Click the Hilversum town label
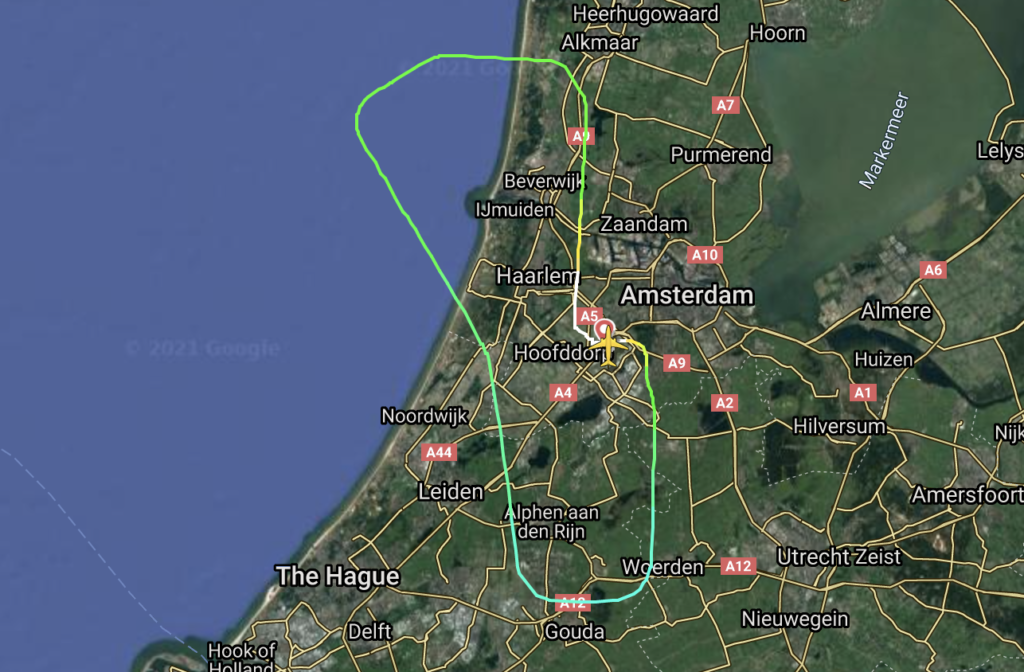The image size is (1024, 672). tap(839, 426)
